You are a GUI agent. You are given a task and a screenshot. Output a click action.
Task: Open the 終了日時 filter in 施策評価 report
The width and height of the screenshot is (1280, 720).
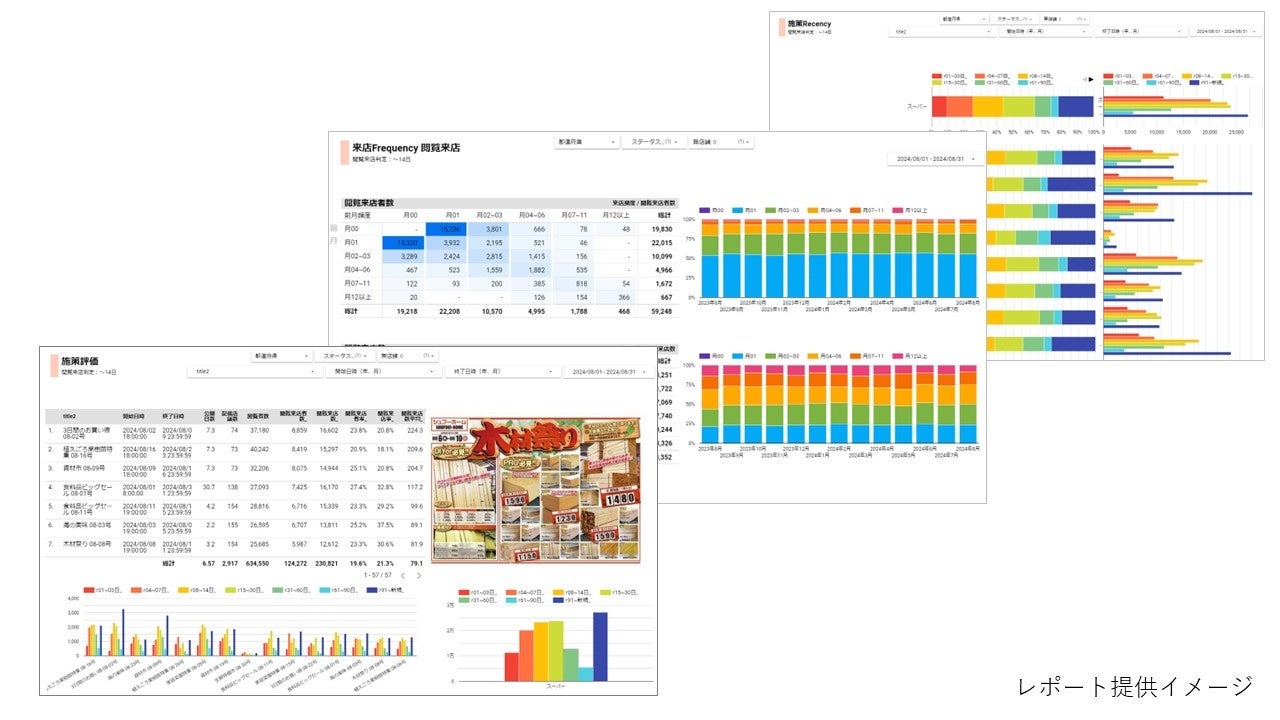[x=500, y=371]
